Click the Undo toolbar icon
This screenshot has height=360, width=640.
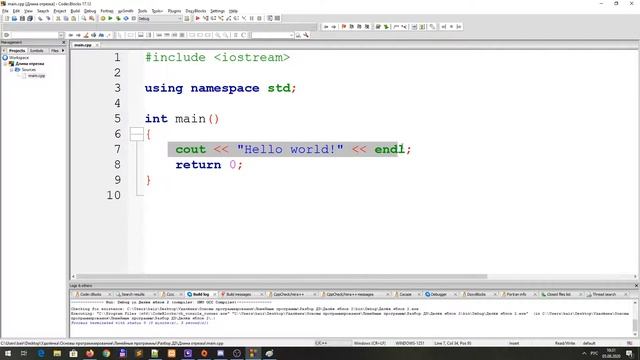[40, 18]
